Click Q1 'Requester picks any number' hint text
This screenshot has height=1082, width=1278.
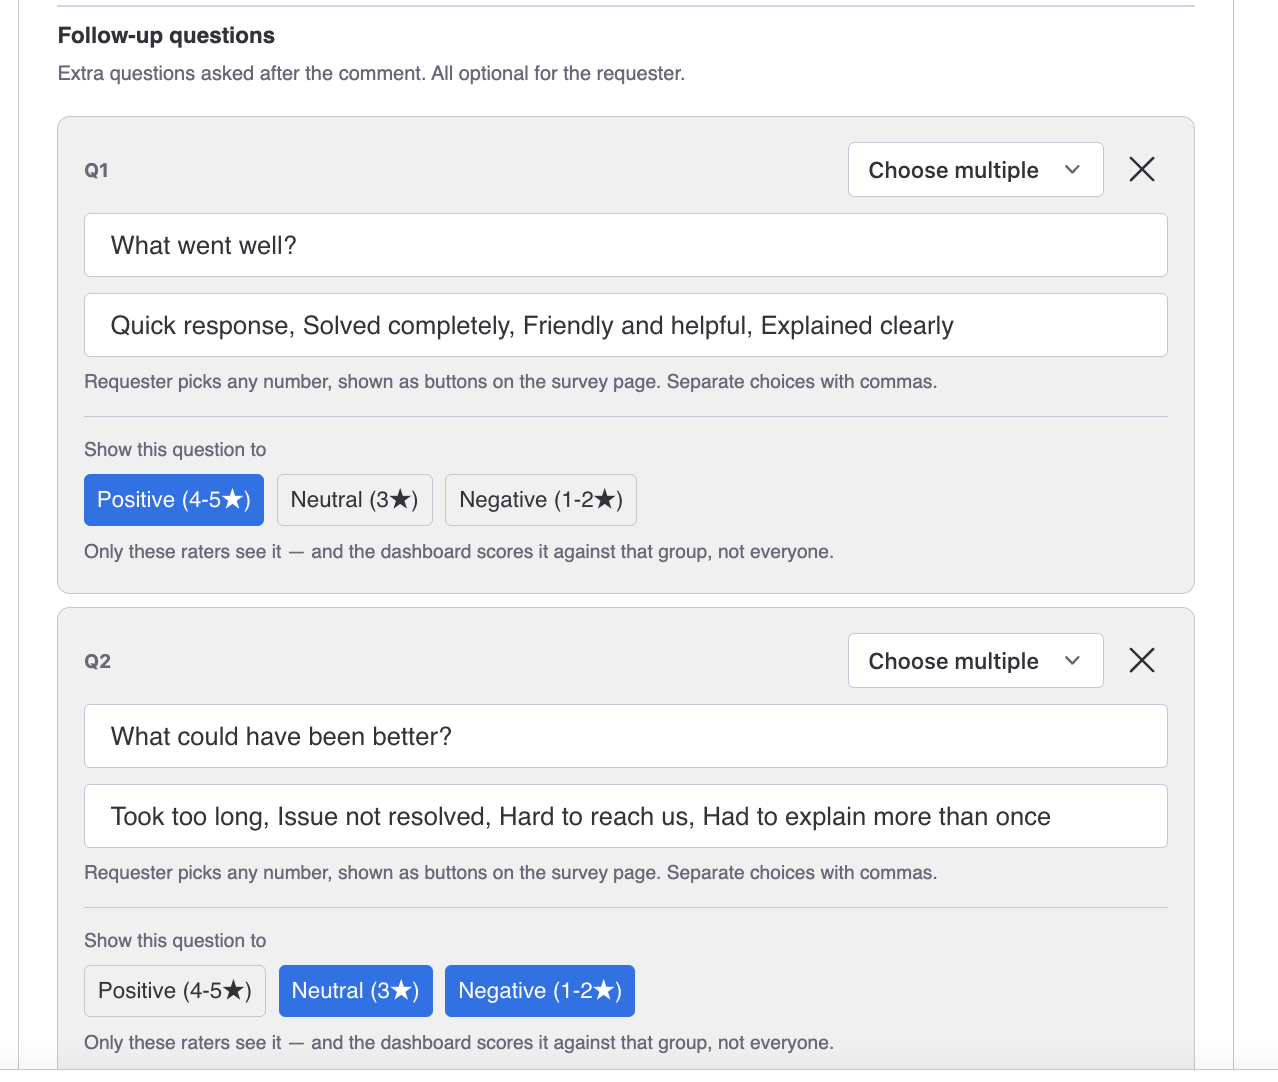tap(510, 382)
